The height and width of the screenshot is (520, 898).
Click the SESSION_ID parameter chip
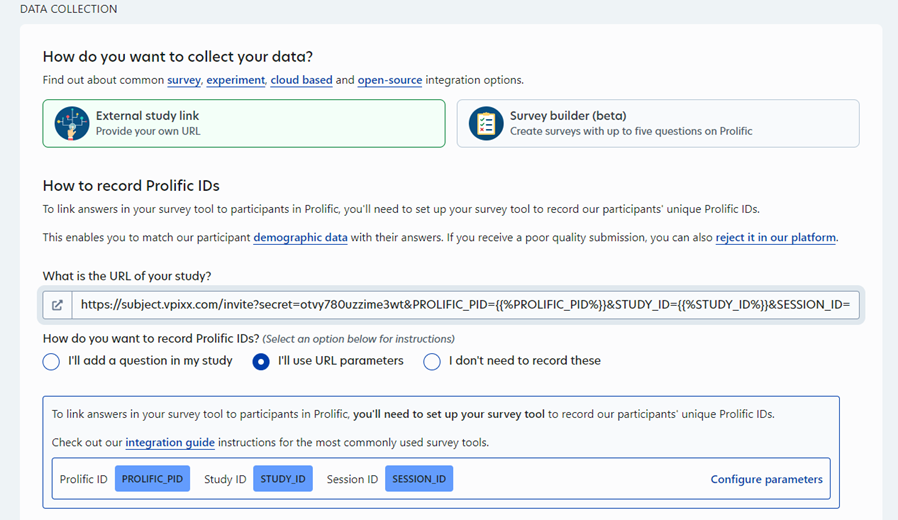point(419,479)
